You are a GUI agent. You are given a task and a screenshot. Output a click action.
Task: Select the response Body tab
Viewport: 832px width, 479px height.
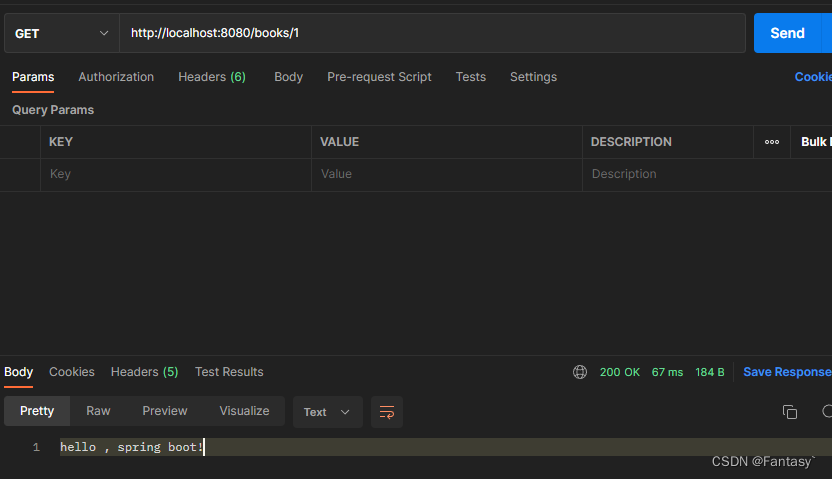point(19,372)
